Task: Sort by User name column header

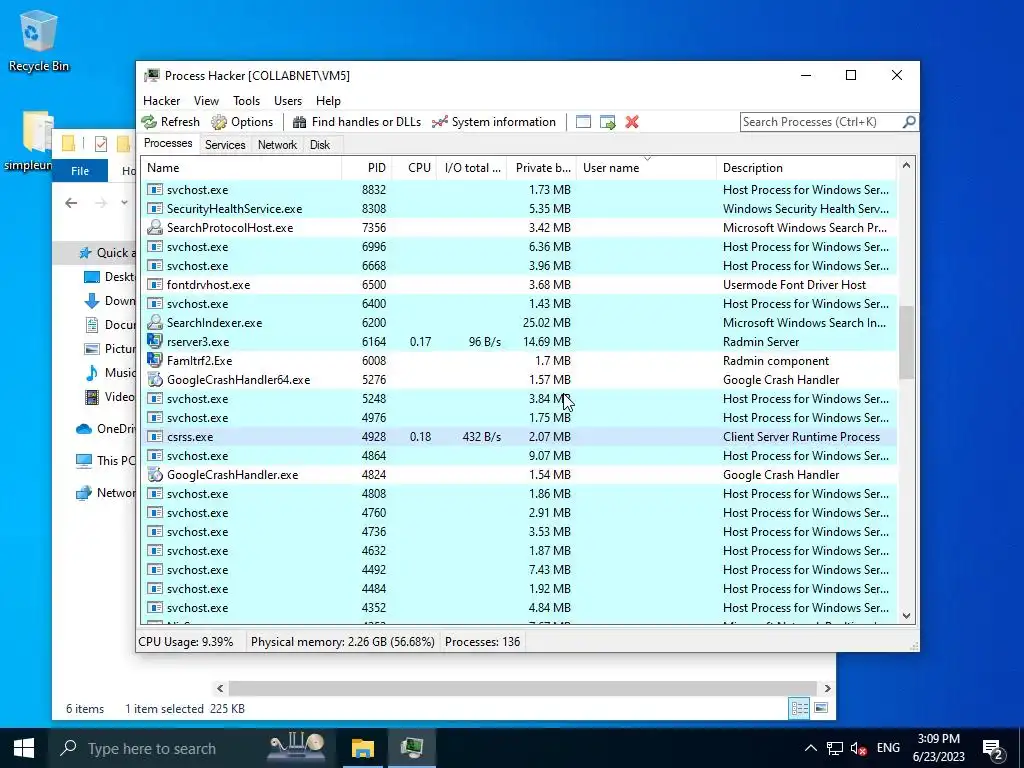Action: pos(646,168)
